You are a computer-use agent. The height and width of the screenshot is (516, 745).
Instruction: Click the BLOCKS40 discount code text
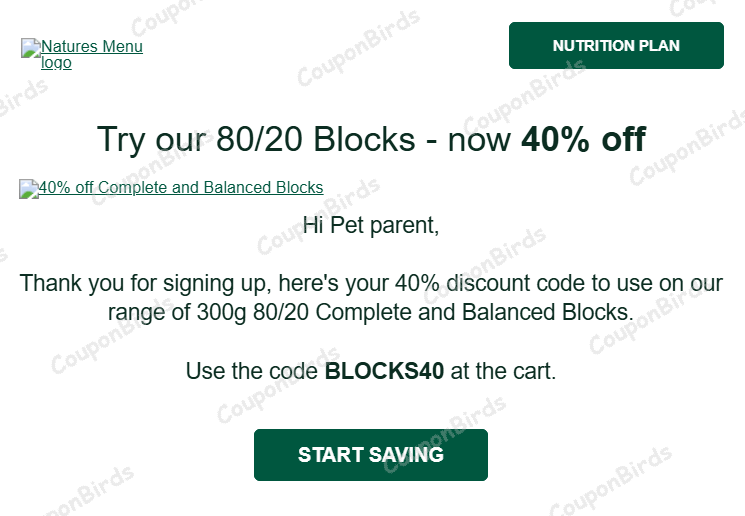[384, 371]
